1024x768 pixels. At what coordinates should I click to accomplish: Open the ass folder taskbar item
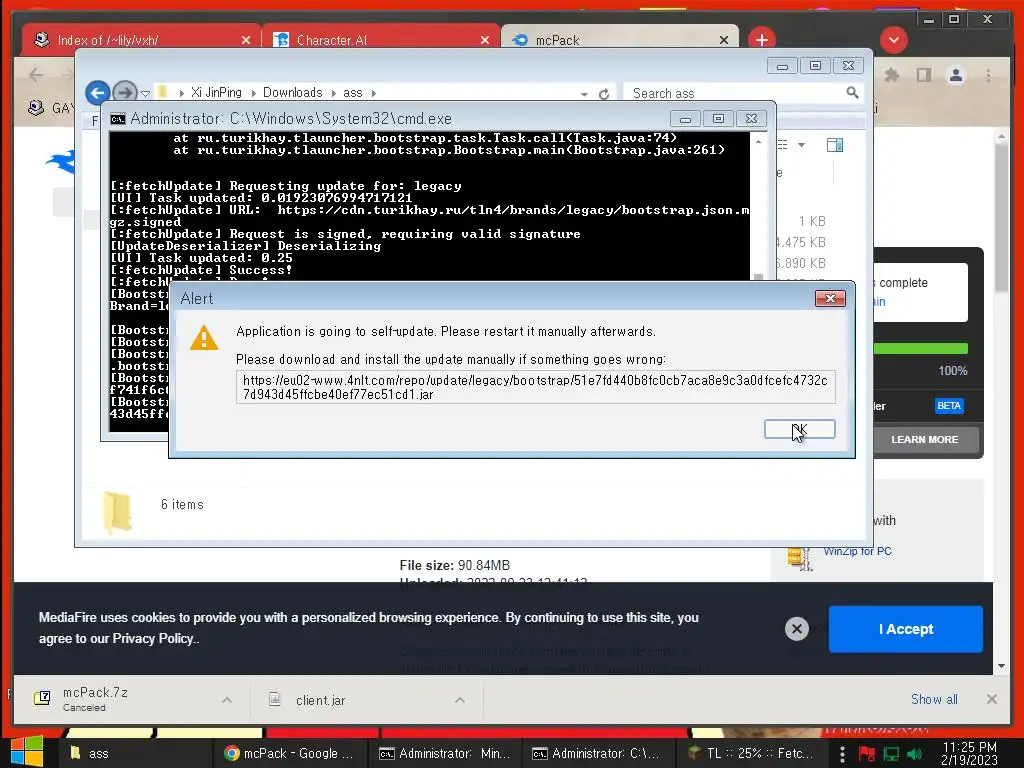click(134, 753)
